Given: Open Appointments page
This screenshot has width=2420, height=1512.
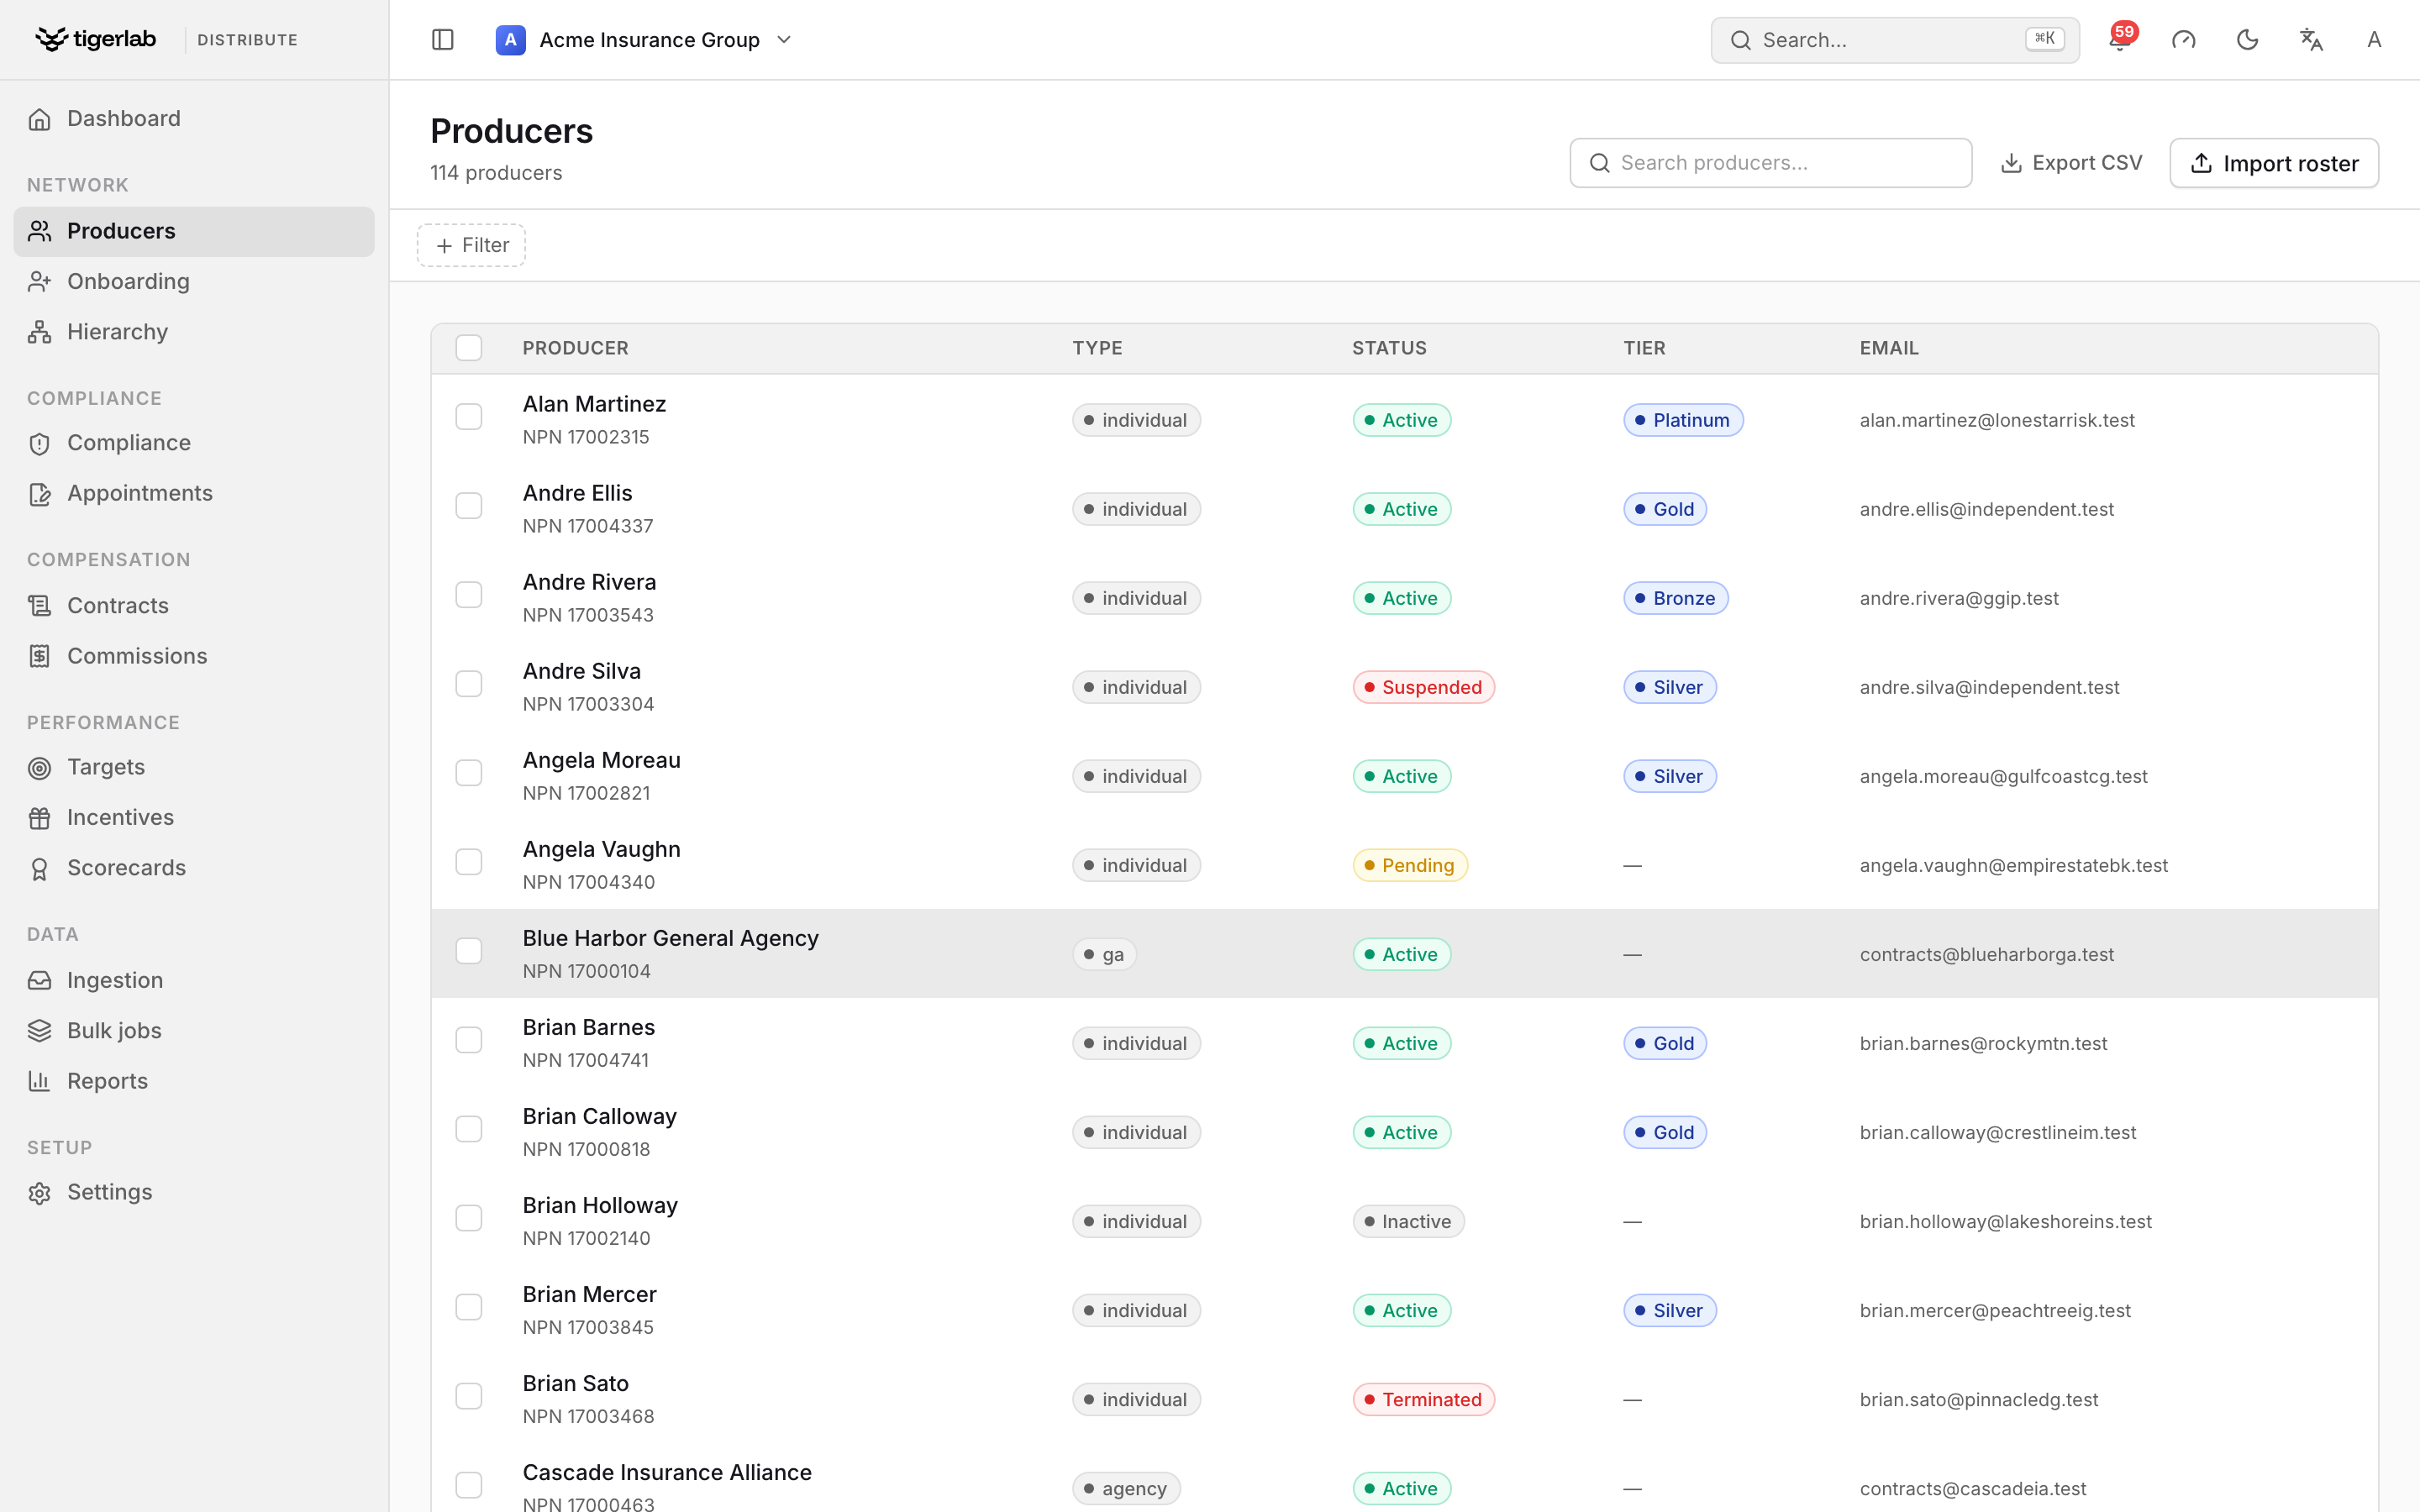Looking at the screenshot, I should [194, 494].
